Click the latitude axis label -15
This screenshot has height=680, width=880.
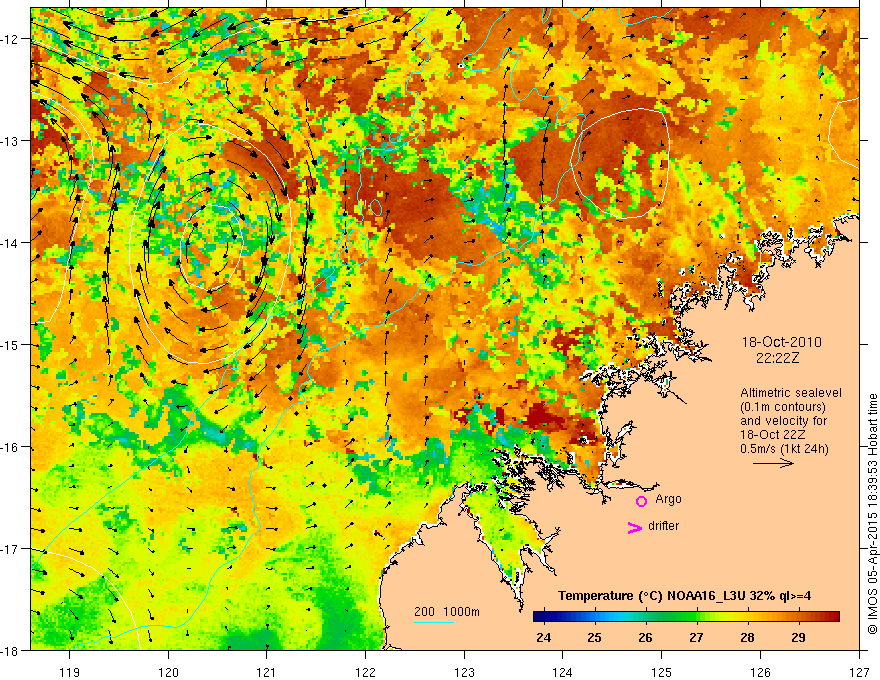tap(10, 344)
